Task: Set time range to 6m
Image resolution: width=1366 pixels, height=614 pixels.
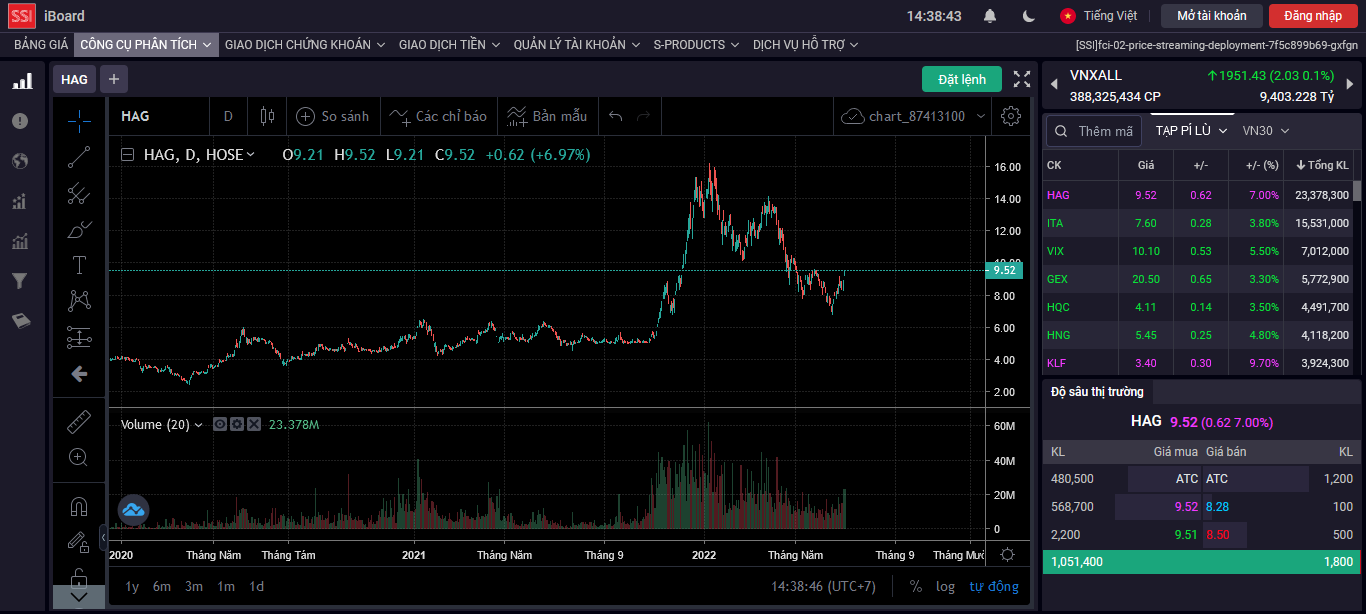Action: pyautogui.click(x=162, y=587)
